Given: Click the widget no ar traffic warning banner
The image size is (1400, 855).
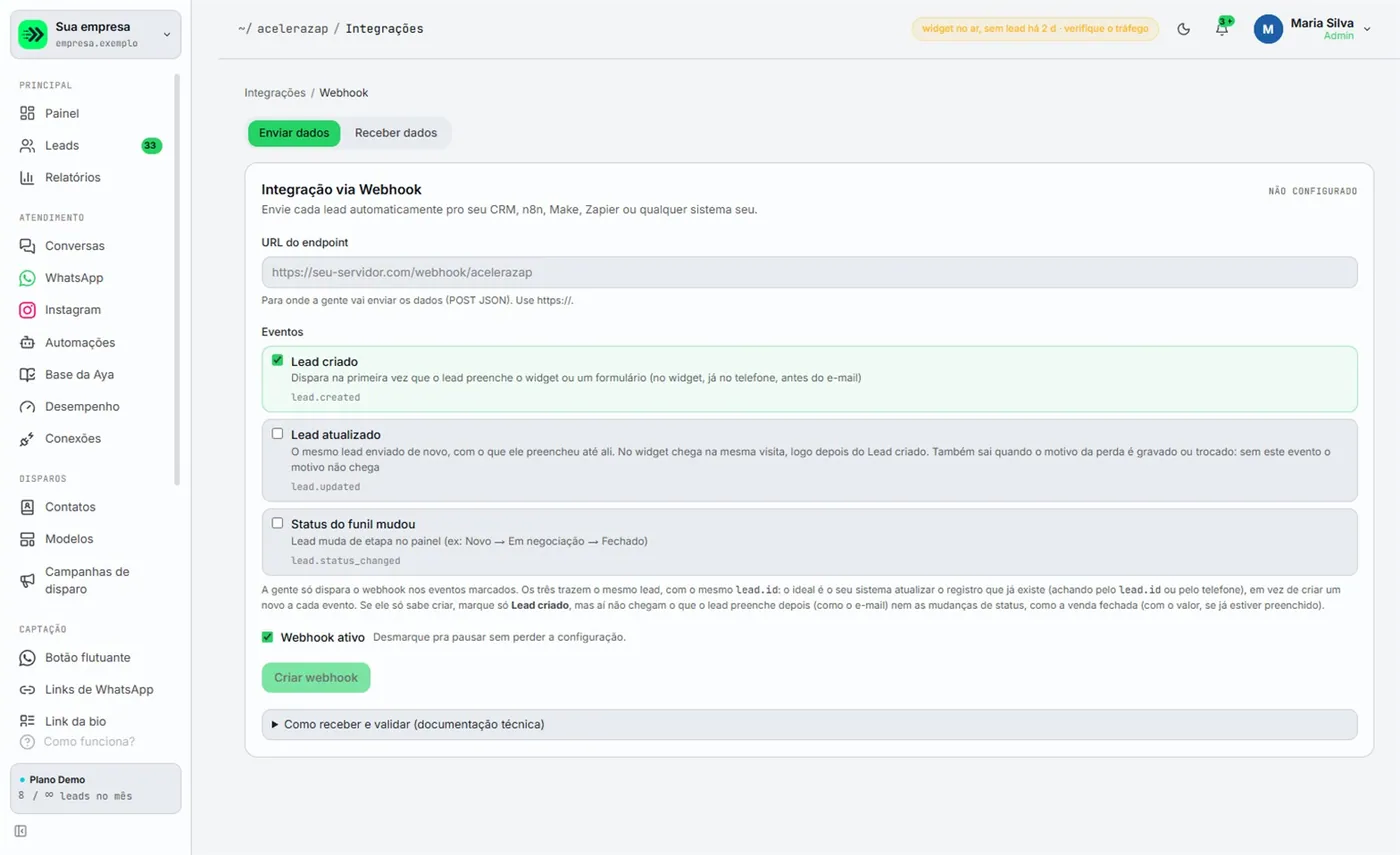Looking at the screenshot, I should 1035,29.
